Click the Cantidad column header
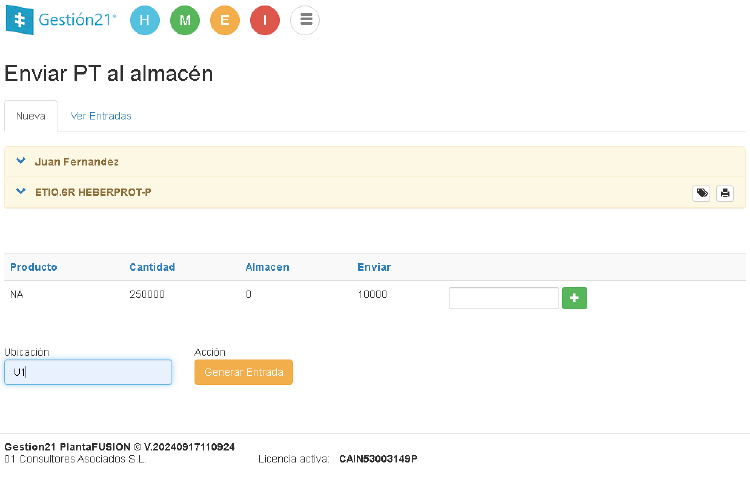This screenshot has height=485, width=750. coord(152,267)
